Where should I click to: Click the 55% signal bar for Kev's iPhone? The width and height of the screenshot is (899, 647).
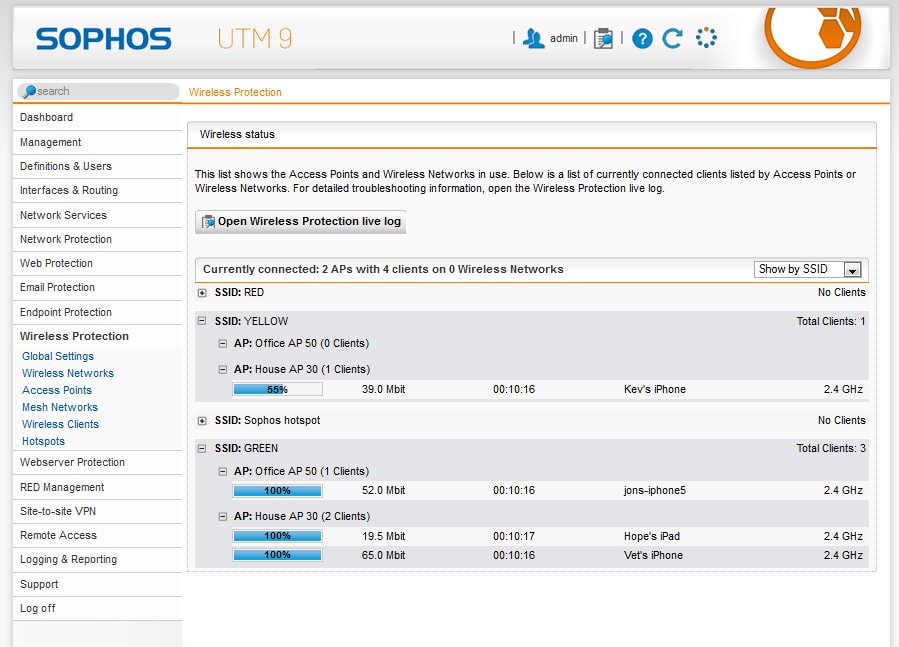click(277, 389)
